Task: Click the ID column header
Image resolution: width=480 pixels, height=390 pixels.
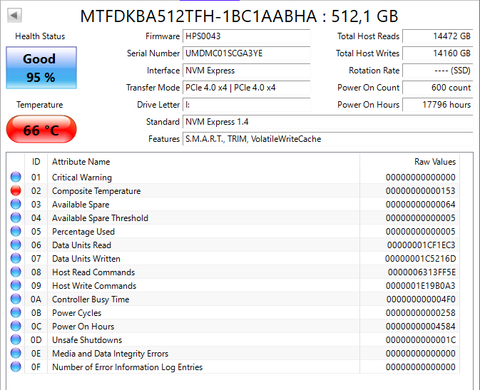Action: point(36,162)
